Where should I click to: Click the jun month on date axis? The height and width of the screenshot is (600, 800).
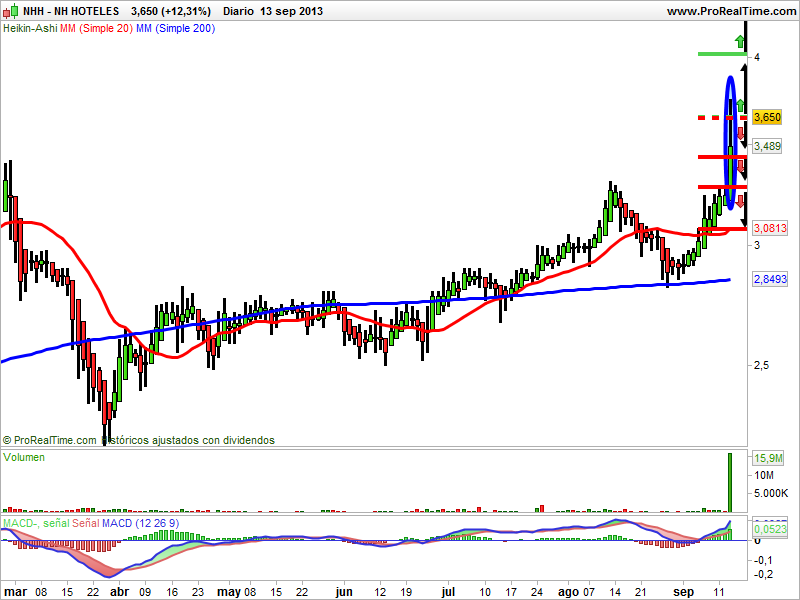click(x=344, y=592)
